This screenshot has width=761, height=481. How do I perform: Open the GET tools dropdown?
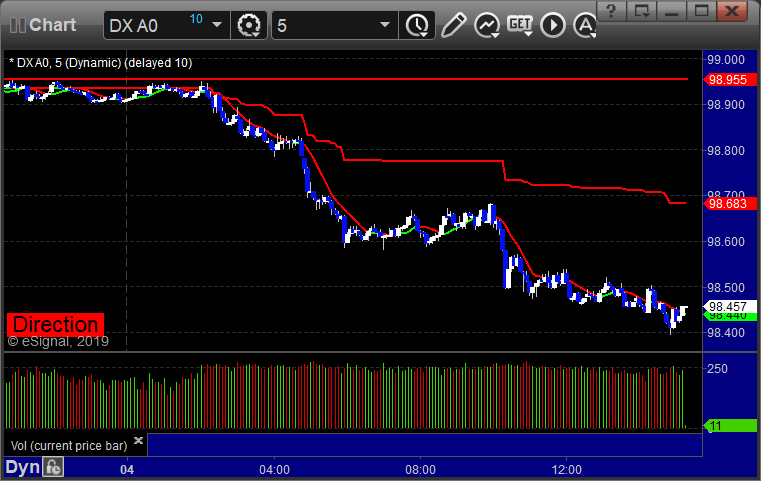tap(520, 25)
